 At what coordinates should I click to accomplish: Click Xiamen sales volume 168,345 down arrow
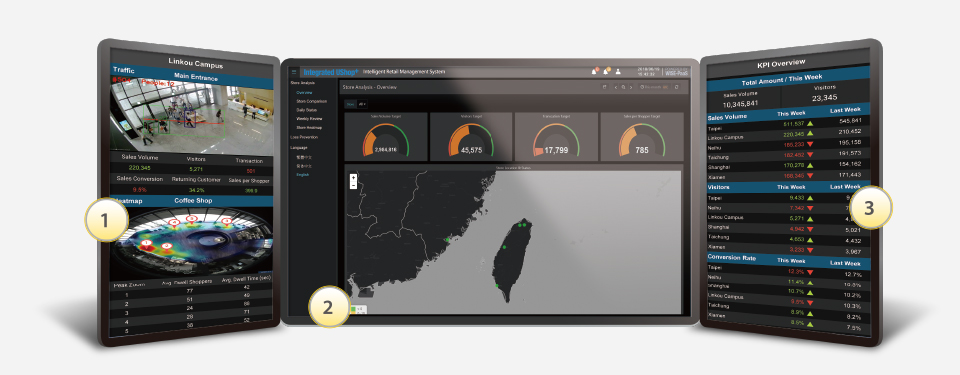(x=810, y=175)
